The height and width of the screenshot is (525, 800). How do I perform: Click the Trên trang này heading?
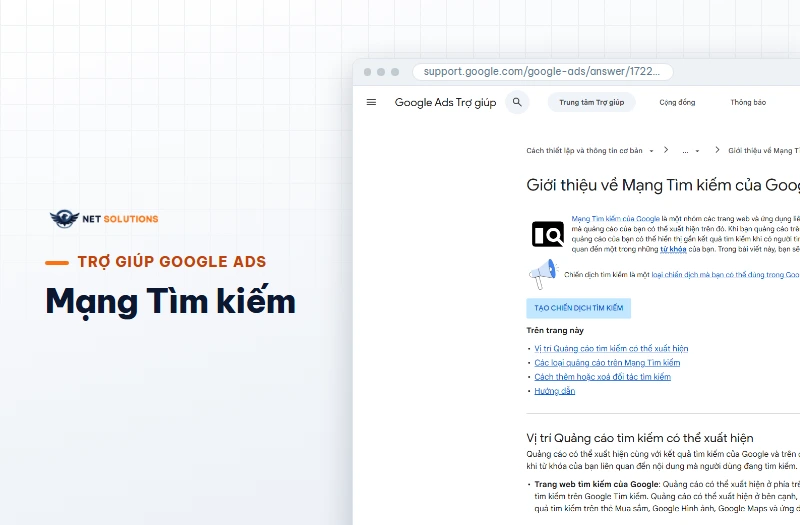click(555, 330)
